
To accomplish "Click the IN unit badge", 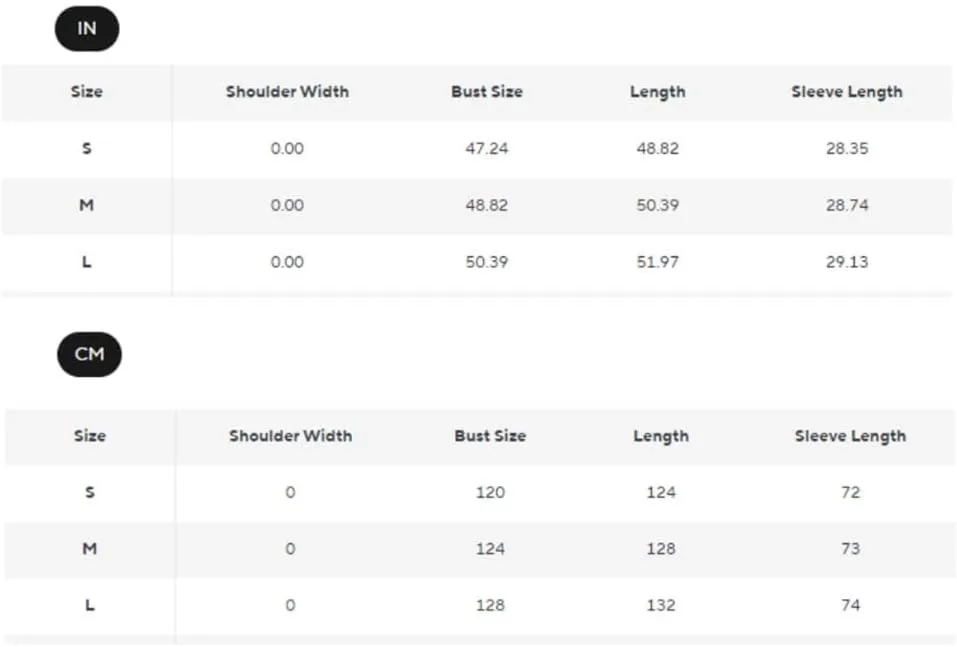I will (87, 29).
